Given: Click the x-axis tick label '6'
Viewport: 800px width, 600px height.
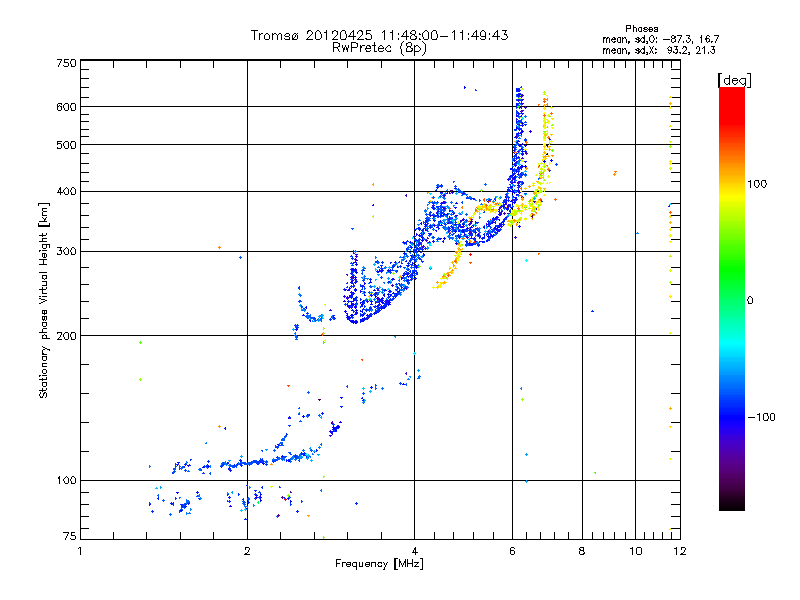Looking at the screenshot, I should 512,551.
